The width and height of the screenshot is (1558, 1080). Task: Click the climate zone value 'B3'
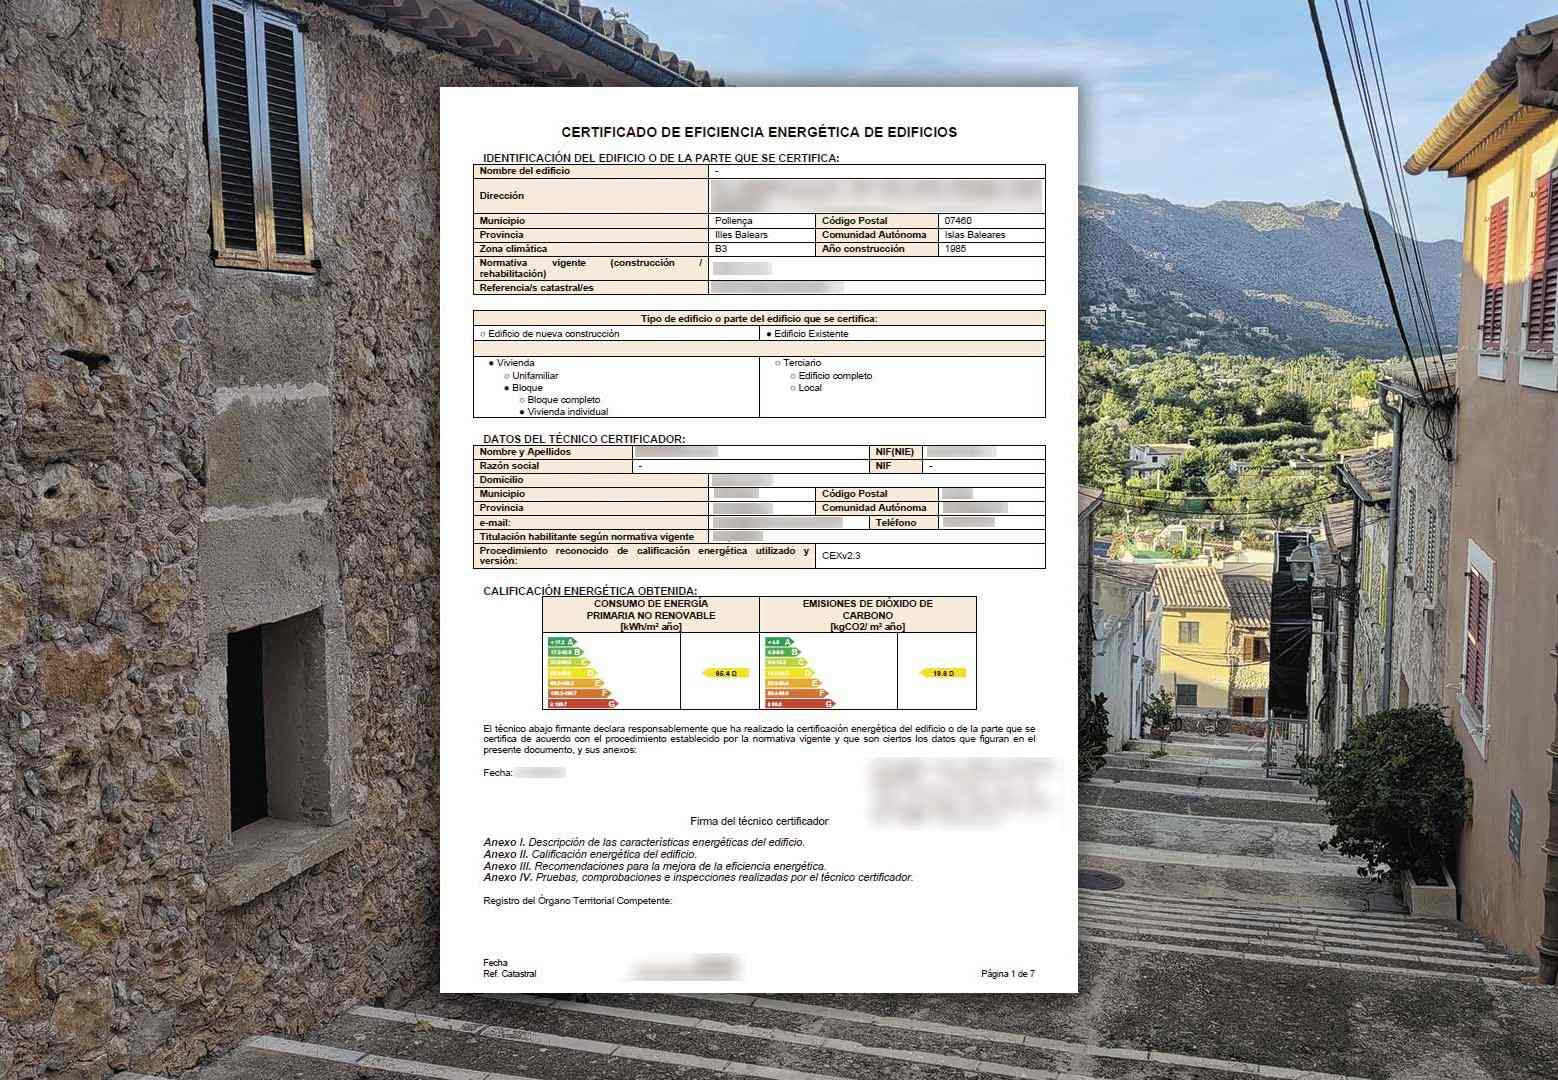721,249
